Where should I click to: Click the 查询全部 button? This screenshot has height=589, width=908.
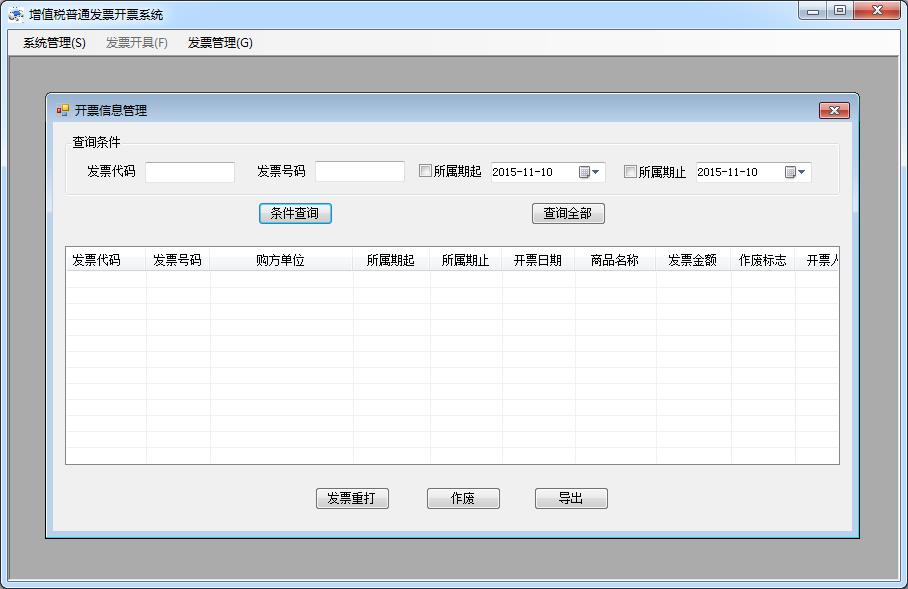tap(568, 213)
